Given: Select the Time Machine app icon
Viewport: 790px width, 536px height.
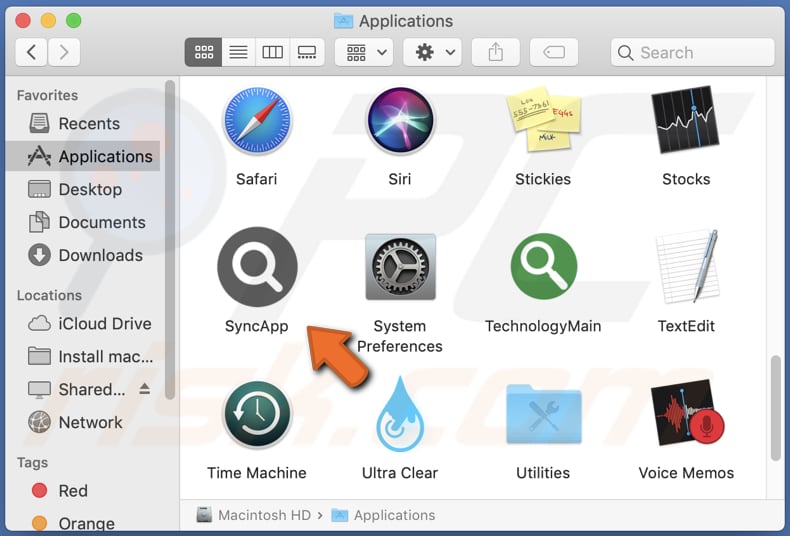Looking at the screenshot, I should tap(257, 414).
